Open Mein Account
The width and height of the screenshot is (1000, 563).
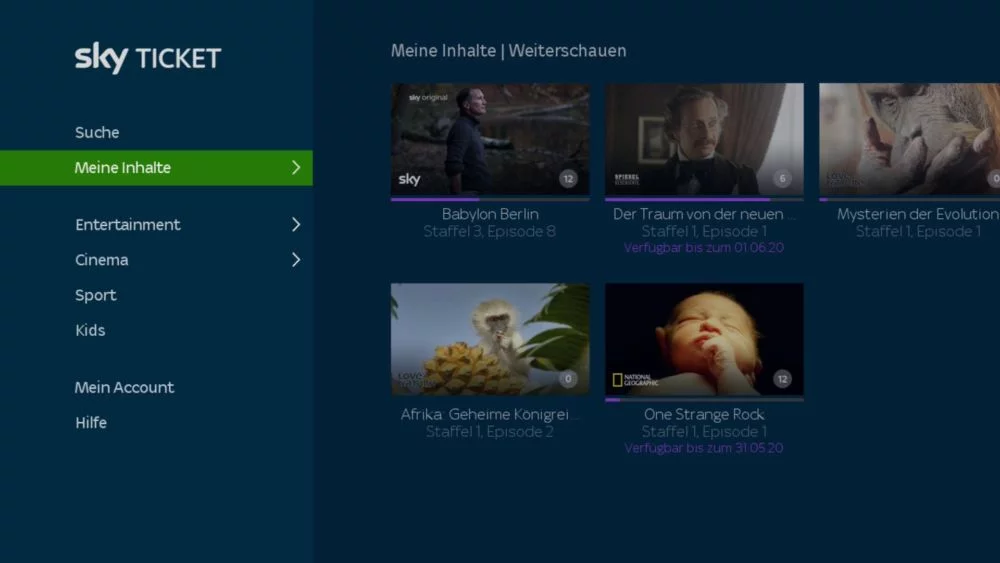pyautogui.click(x=124, y=387)
